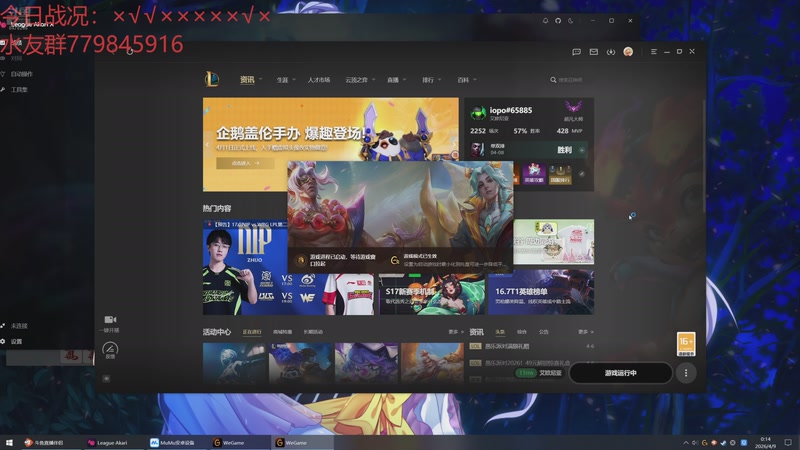Open the T-shirt merchandise card
The image size is (800, 450).
tap(554, 241)
